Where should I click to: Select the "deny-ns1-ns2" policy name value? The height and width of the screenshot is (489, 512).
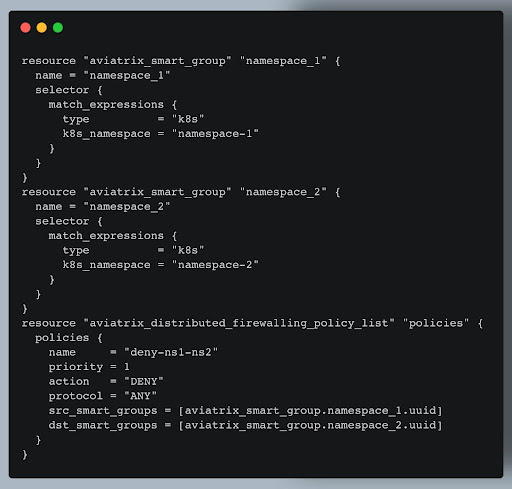pyautogui.click(x=171, y=352)
